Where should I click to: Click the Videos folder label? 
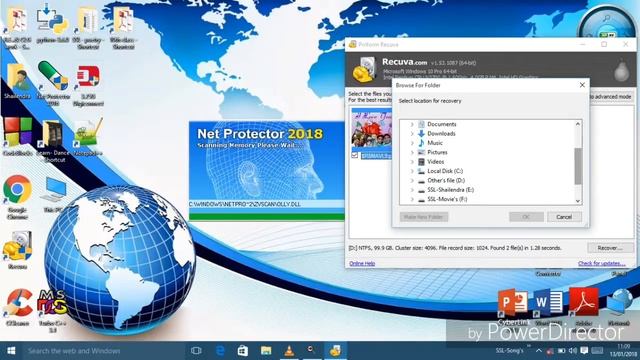click(436, 162)
